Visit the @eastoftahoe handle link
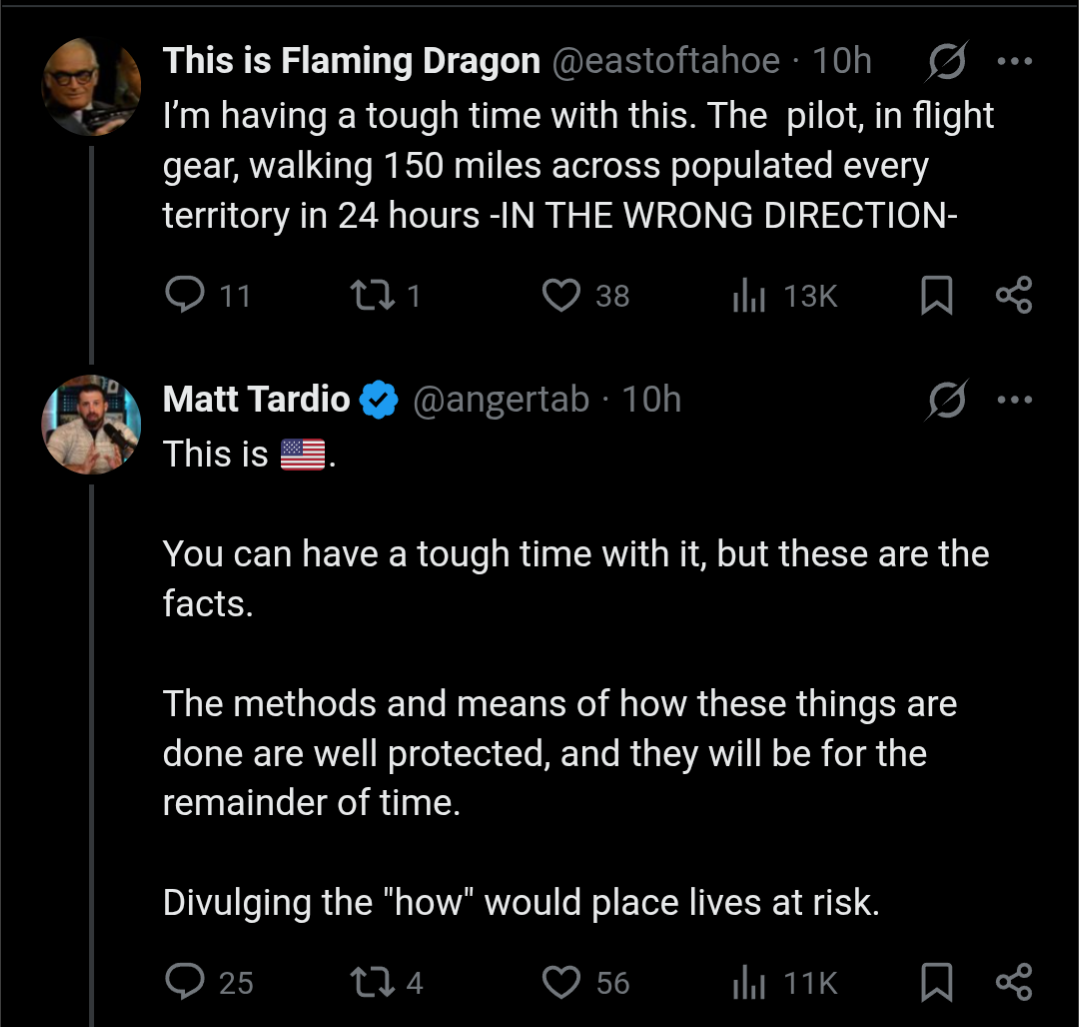Viewport: 1079px width, 1027px height. 666,61
